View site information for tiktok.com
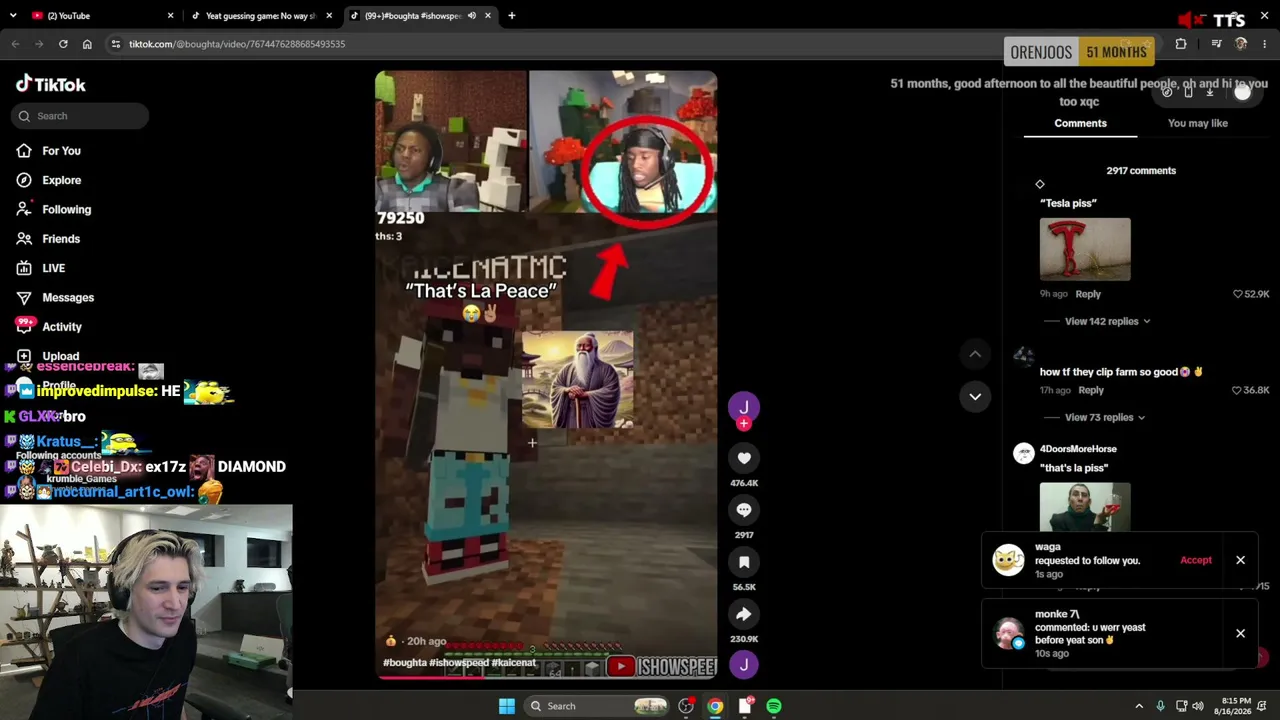Image resolution: width=1280 pixels, height=720 pixels. [x=116, y=44]
